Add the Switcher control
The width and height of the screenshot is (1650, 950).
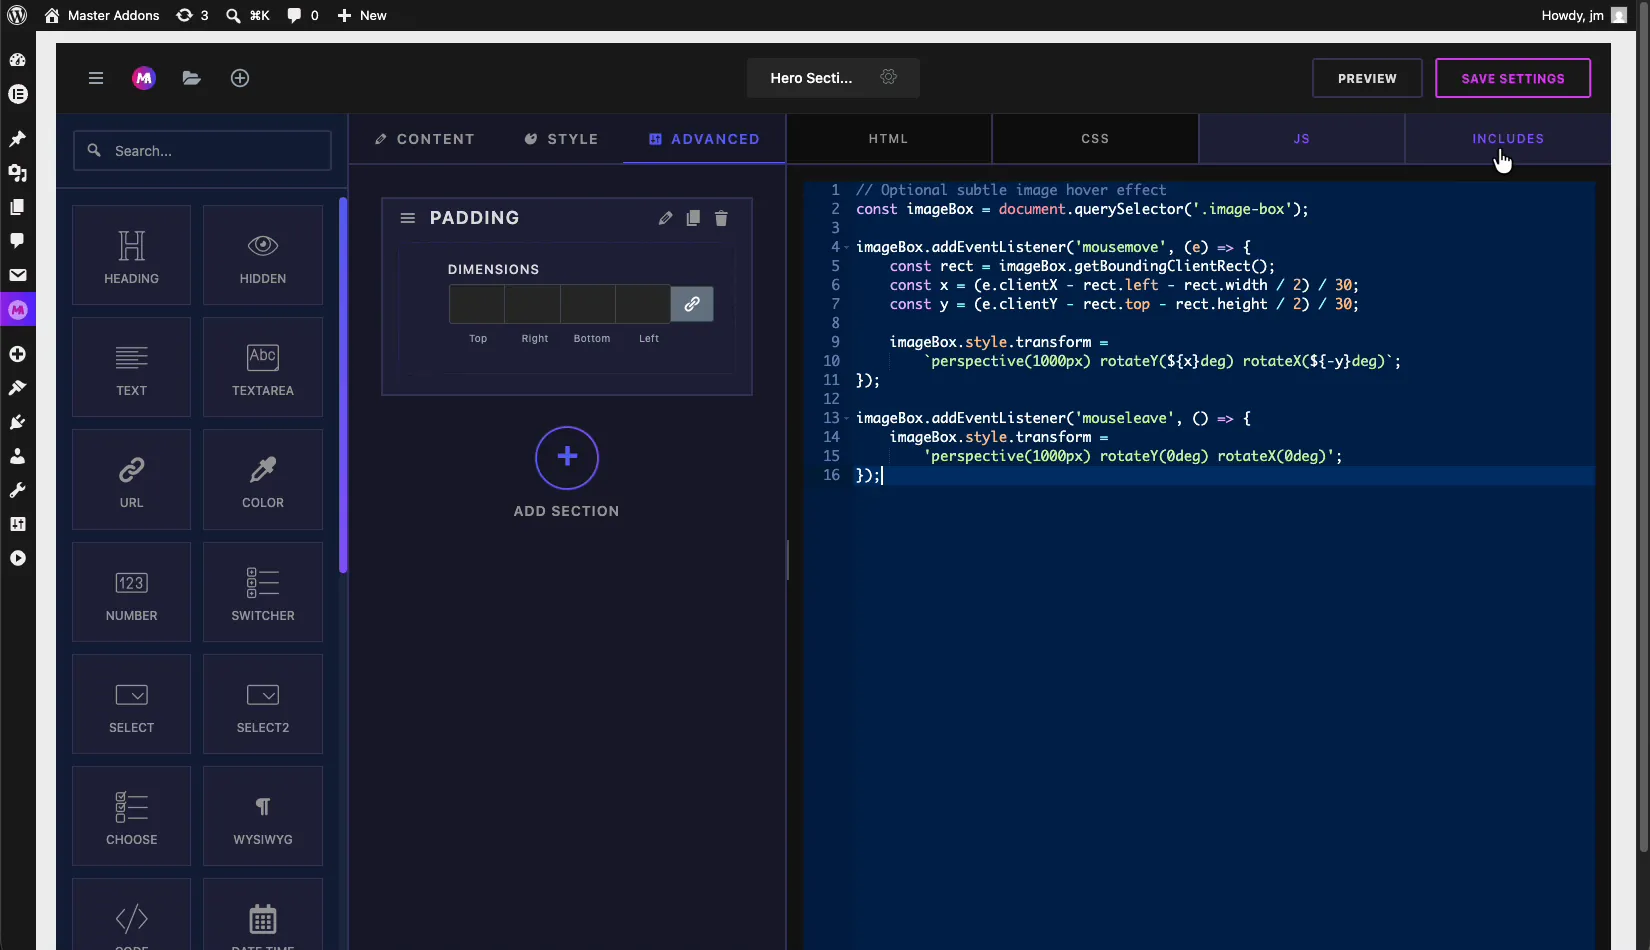[x=263, y=592]
